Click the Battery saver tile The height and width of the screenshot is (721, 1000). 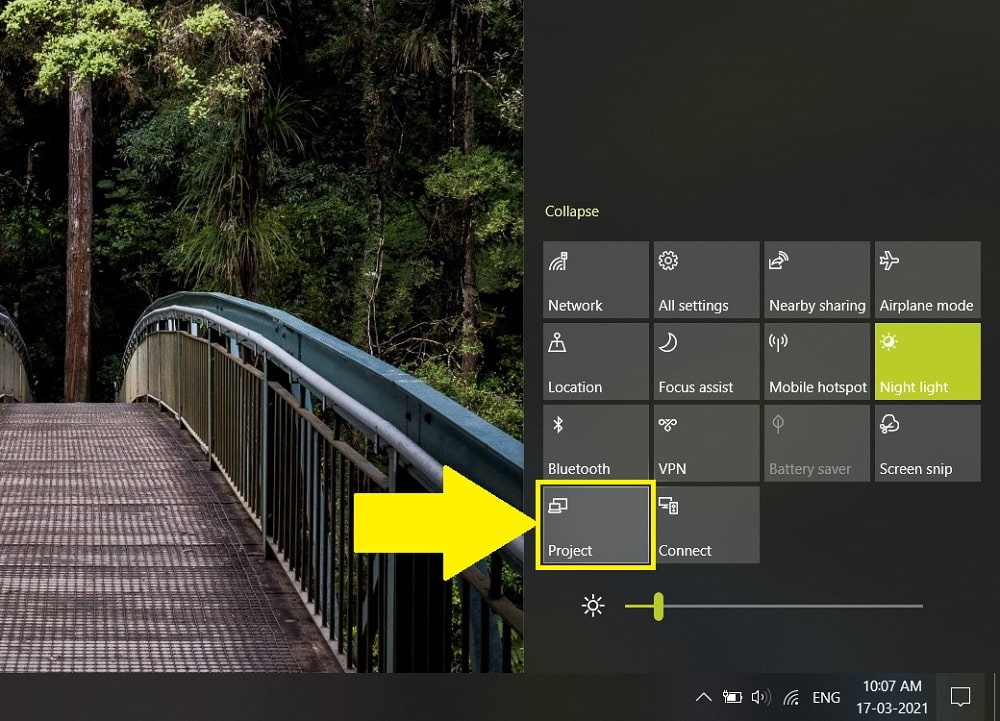point(817,443)
